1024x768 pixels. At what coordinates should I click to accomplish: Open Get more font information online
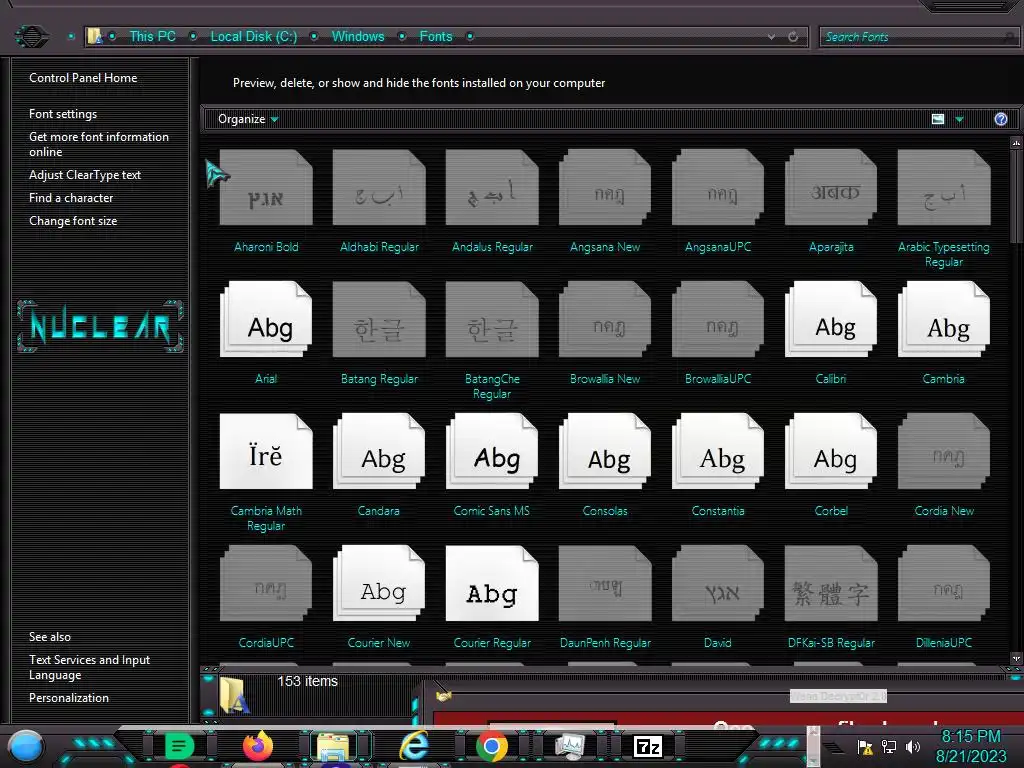point(99,144)
